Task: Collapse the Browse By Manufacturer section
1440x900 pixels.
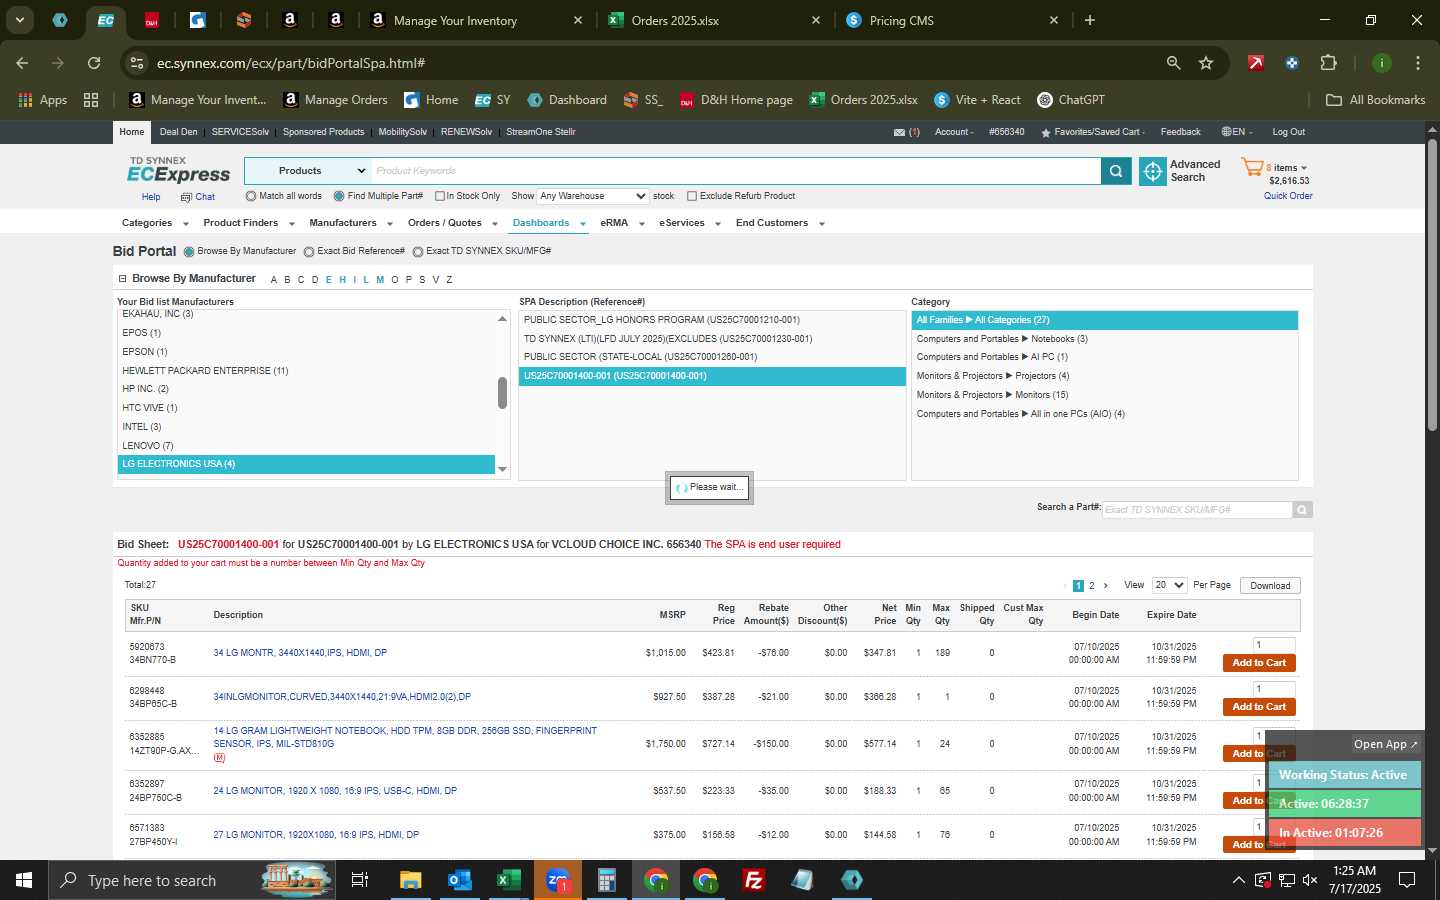Action: point(123,279)
